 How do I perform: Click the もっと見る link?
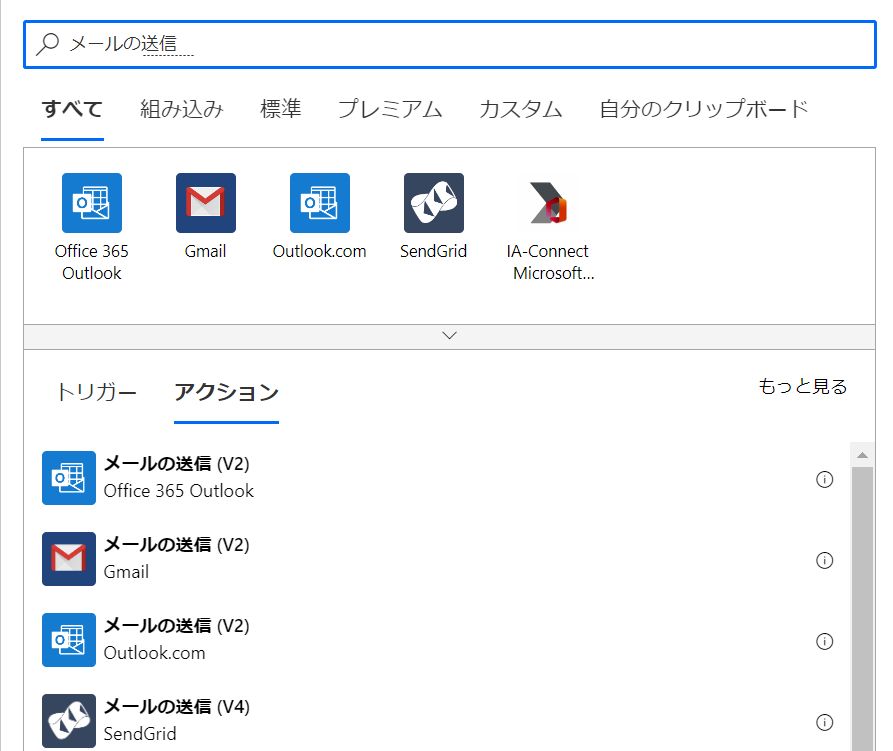point(802,386)
